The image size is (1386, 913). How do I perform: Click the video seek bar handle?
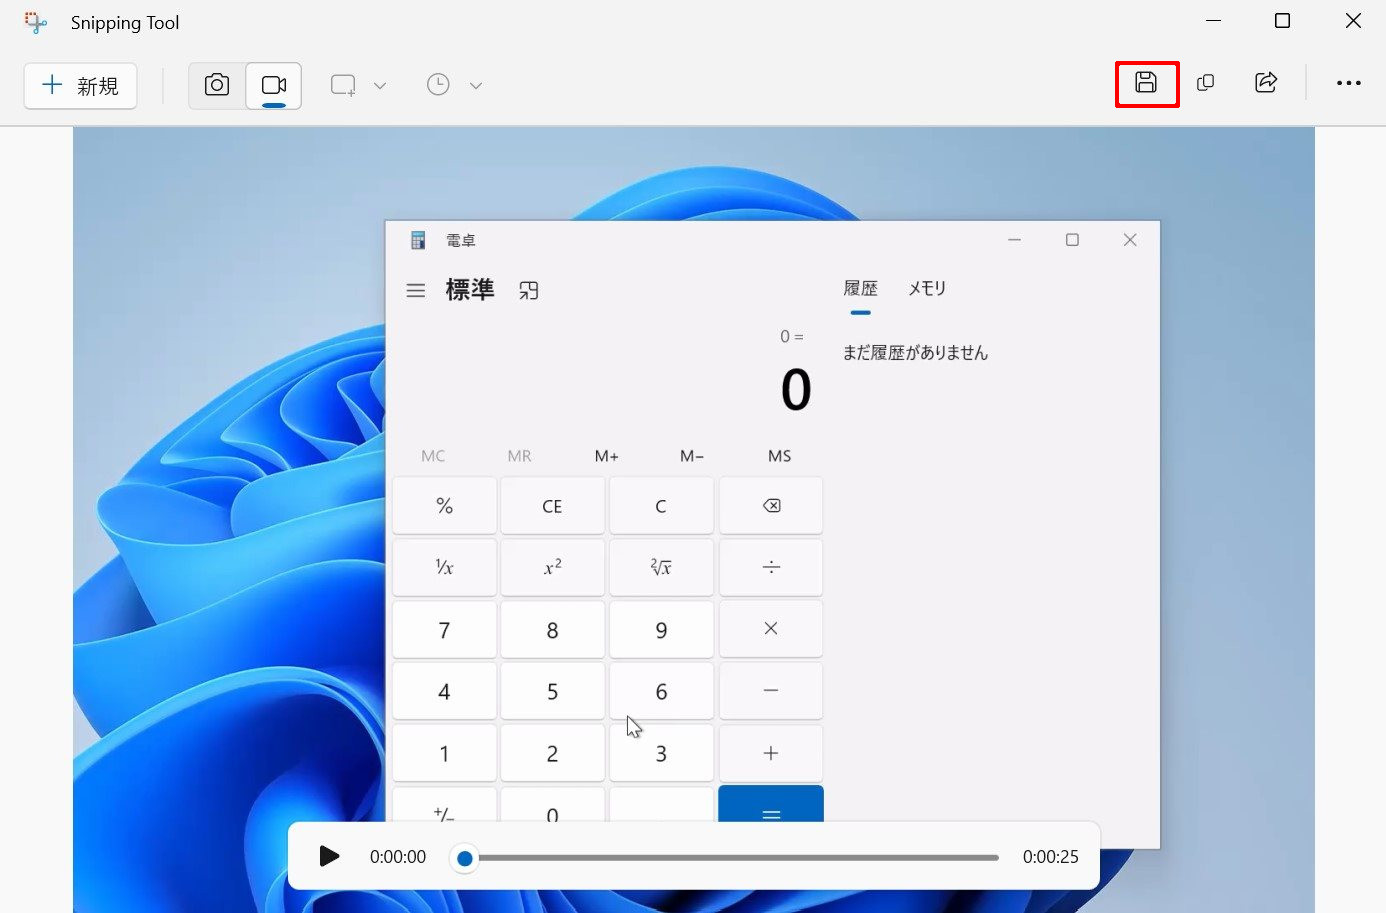point(465,858)
